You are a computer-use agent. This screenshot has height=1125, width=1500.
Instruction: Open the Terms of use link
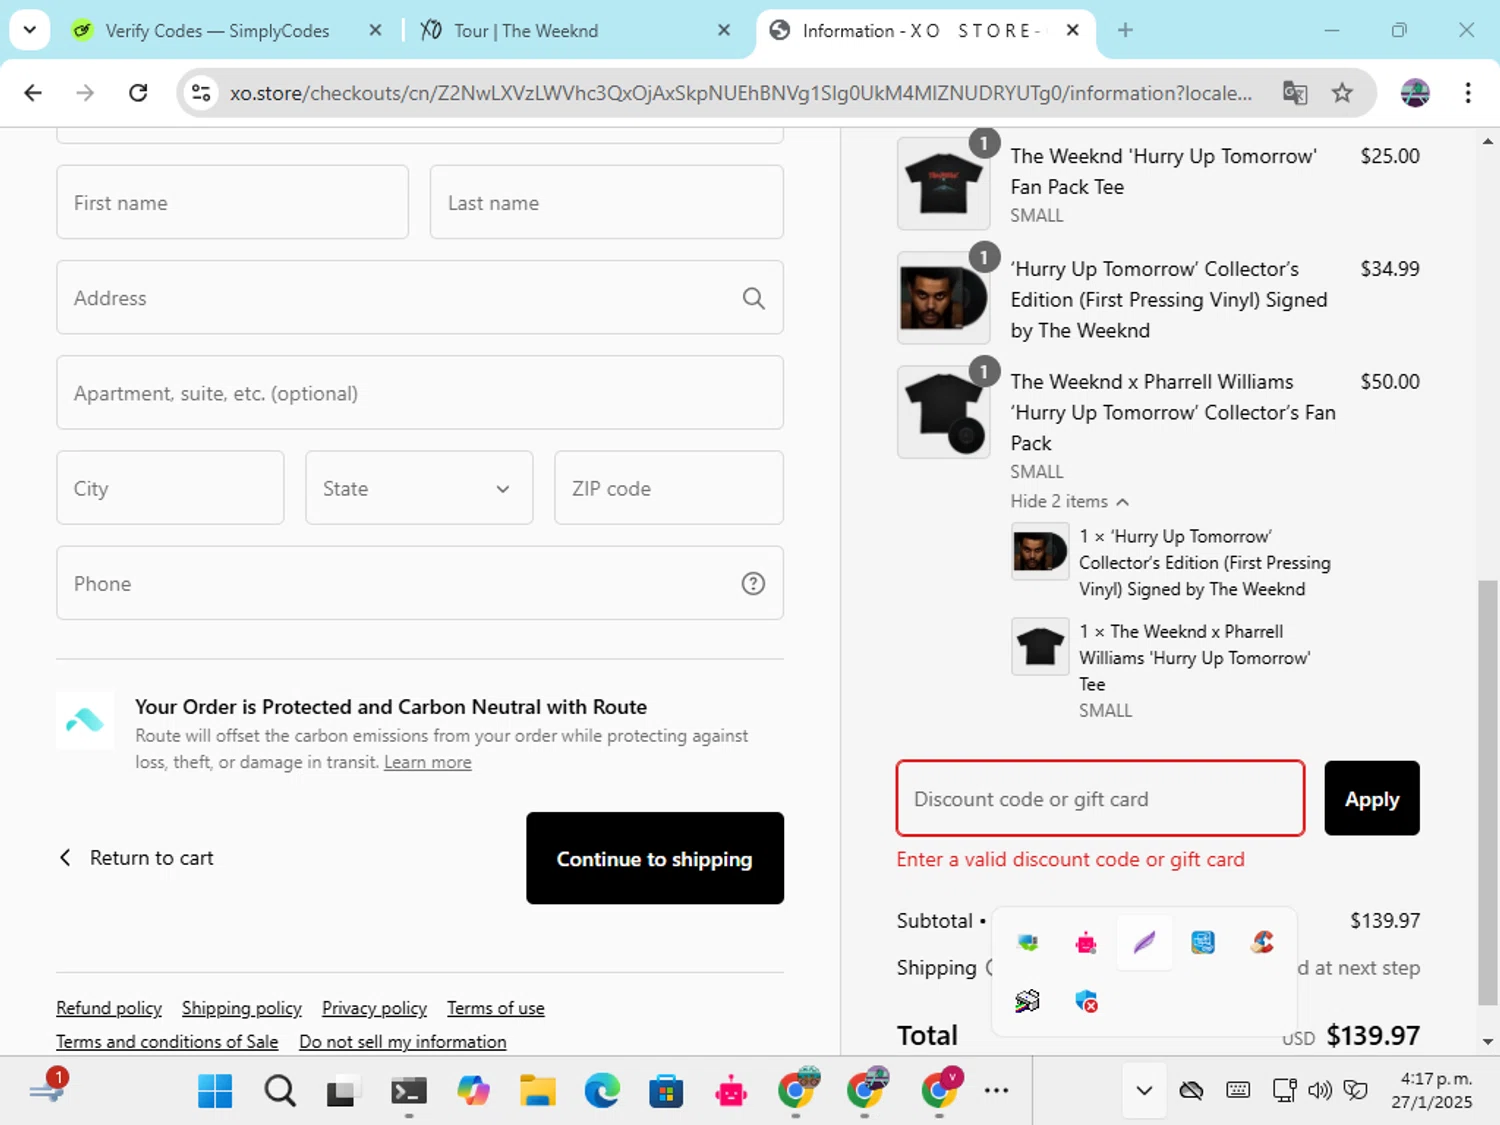click(x=496, y=1008)
